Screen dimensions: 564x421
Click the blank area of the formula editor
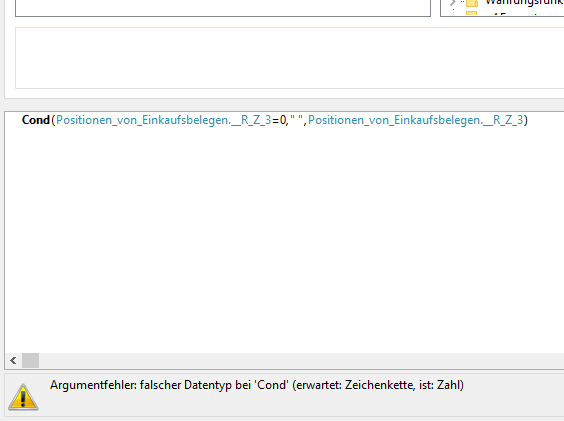click(284, 237)
